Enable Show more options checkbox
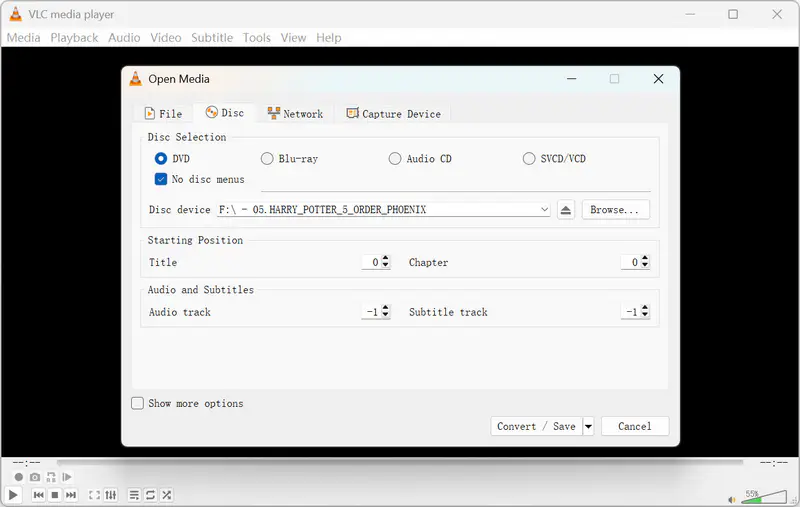This screenshot has height=507, width=800. 137,403
